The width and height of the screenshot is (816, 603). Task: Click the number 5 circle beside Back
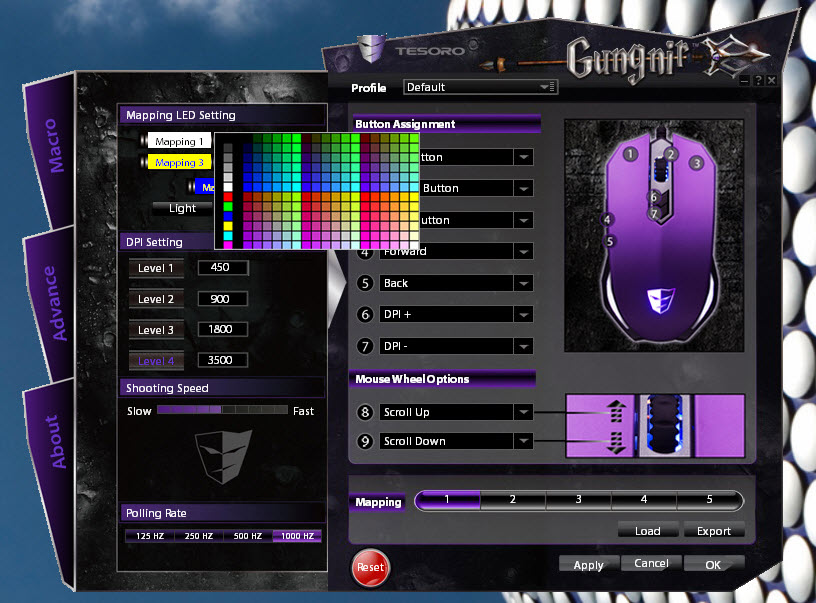(x=365, y=283)
